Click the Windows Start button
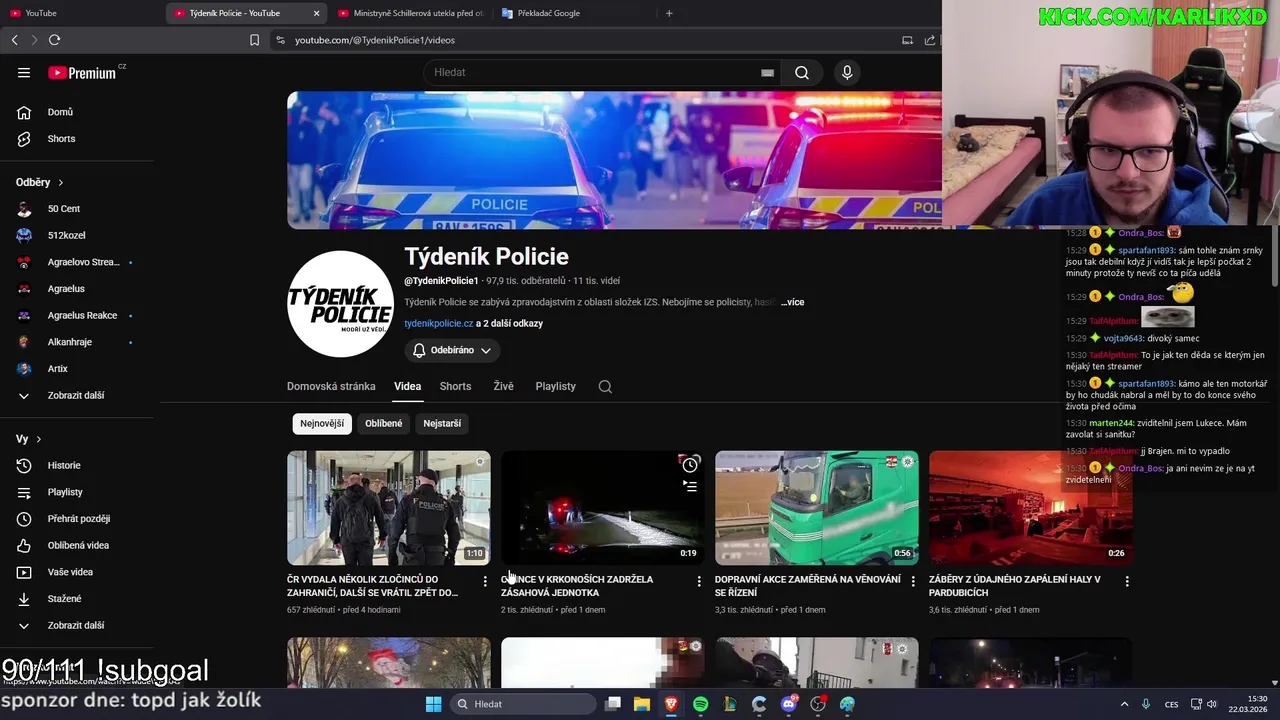This screenshot has width=1280, height=720. (x=433, y=704)
